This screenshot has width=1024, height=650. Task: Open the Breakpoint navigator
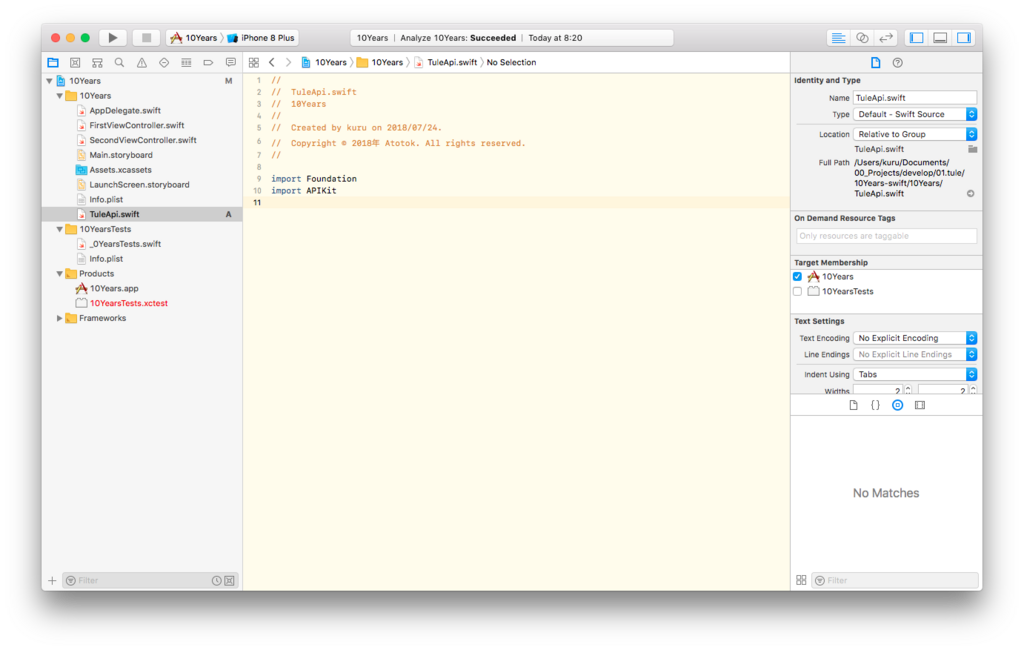(x=208, y=63)
